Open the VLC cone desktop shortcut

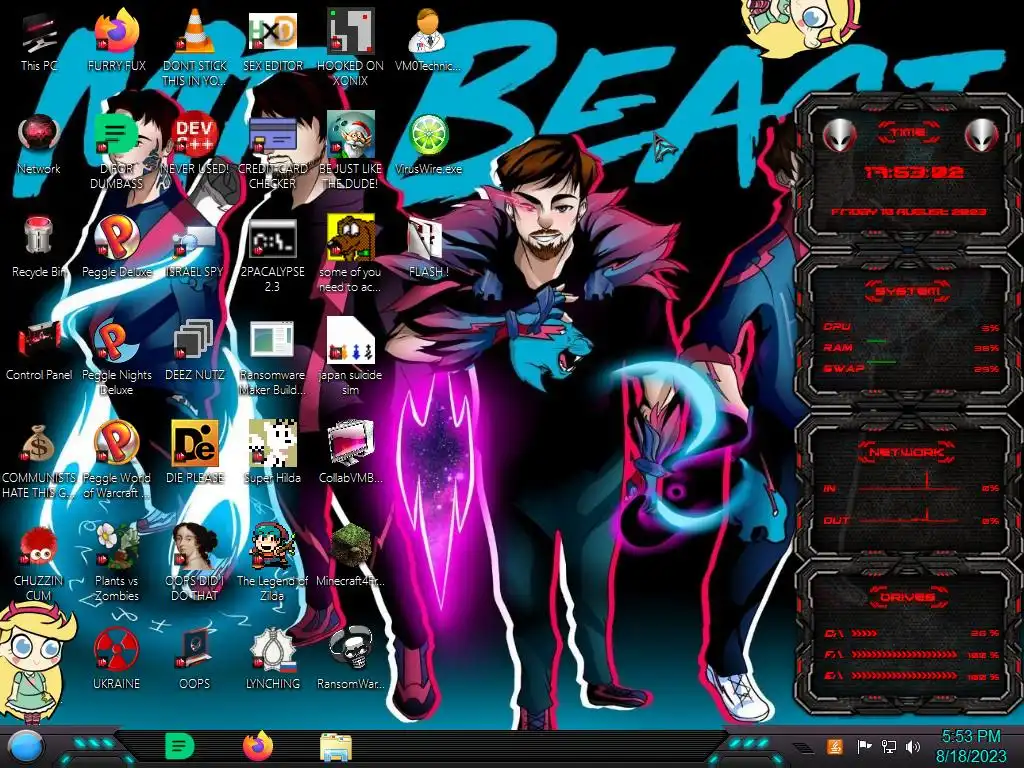tap(195, 48)
